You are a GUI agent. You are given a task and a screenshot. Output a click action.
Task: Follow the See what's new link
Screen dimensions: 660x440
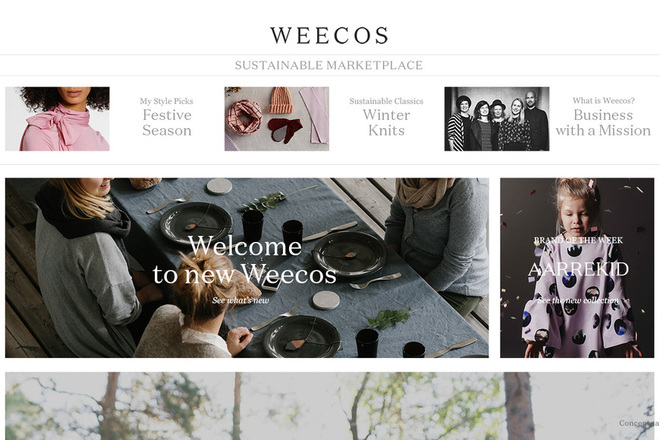(x=240, y=300)
